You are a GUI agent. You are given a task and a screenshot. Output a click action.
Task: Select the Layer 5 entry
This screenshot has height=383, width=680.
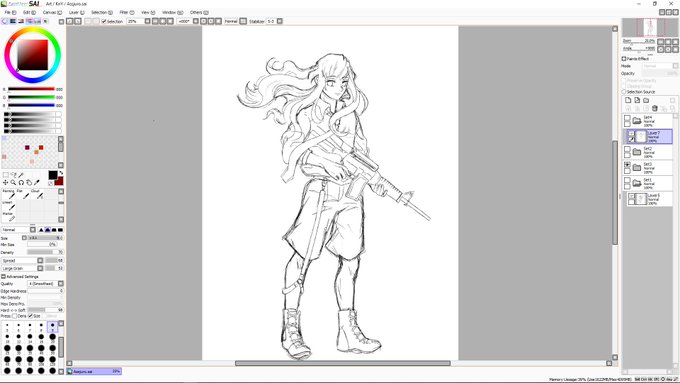pos(649,199)
